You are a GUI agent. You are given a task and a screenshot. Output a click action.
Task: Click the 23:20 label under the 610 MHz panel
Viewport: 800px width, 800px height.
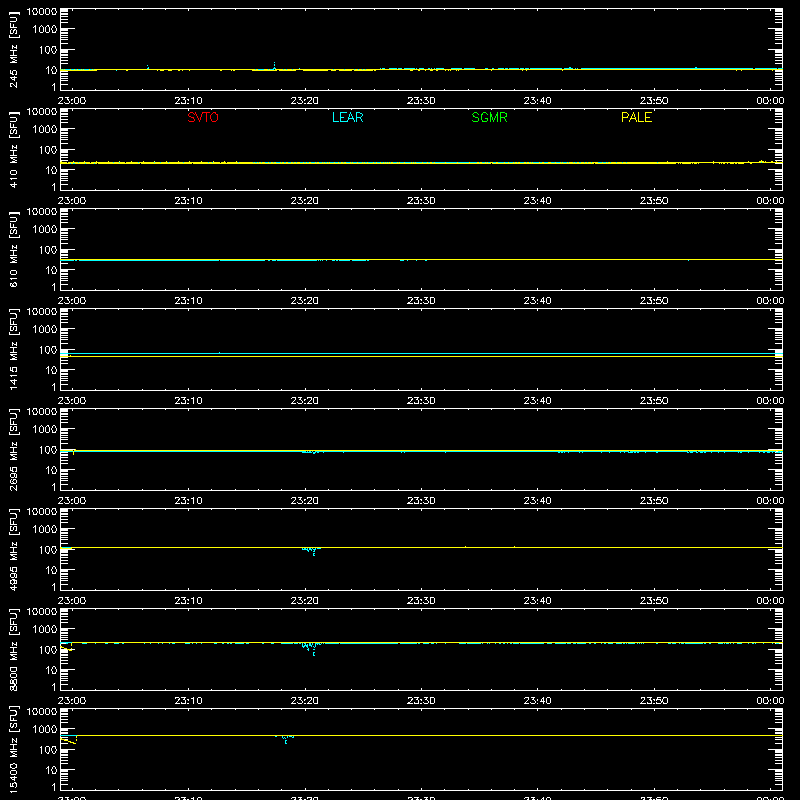[305, 301]
